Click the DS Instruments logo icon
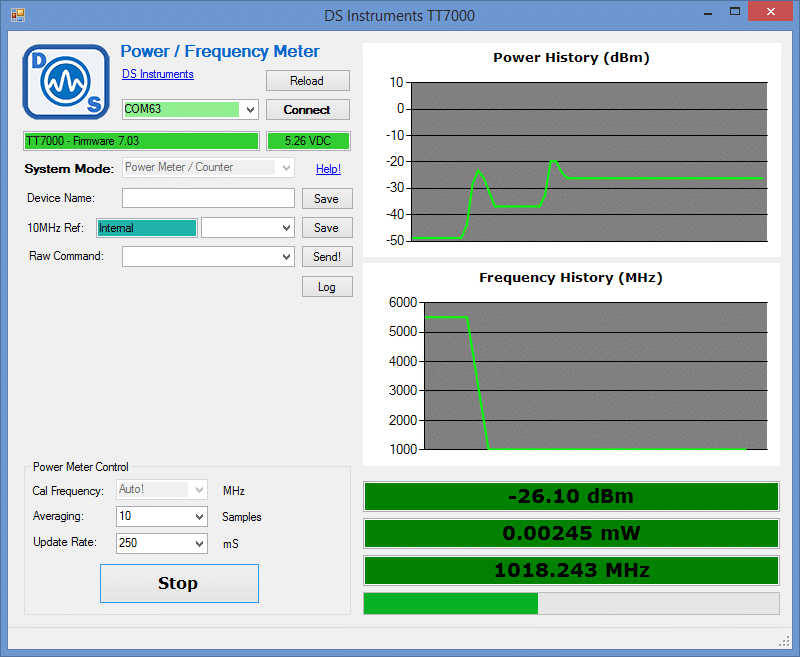Viewport: 800px width, 657px height. click(66, 82)
